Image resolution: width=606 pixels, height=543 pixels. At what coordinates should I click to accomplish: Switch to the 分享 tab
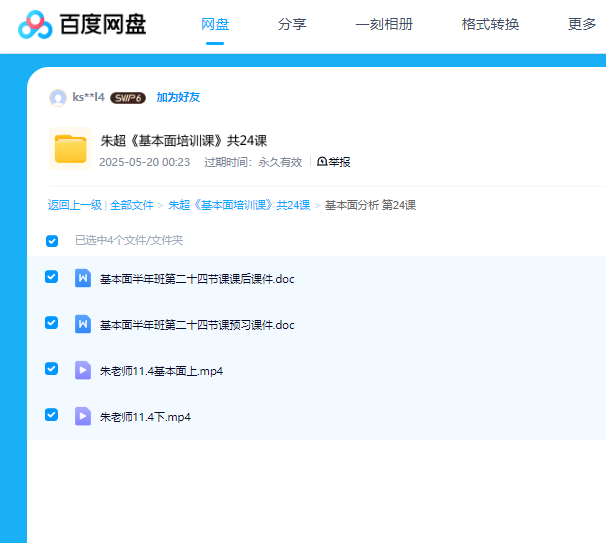[292, 24]
